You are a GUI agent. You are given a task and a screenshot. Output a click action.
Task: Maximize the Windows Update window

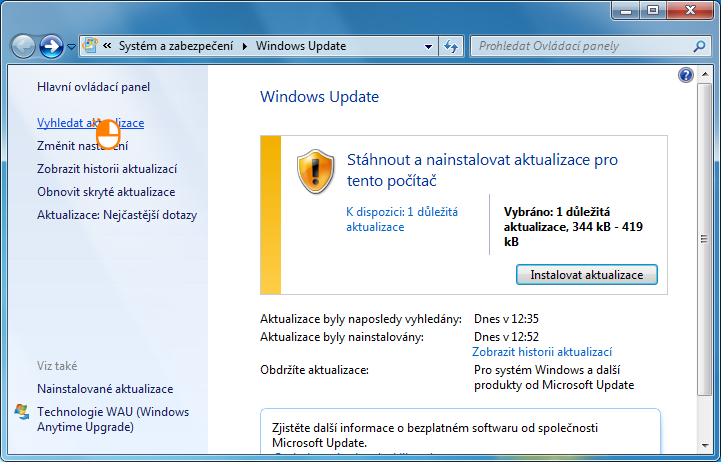(x=652, y=11)
